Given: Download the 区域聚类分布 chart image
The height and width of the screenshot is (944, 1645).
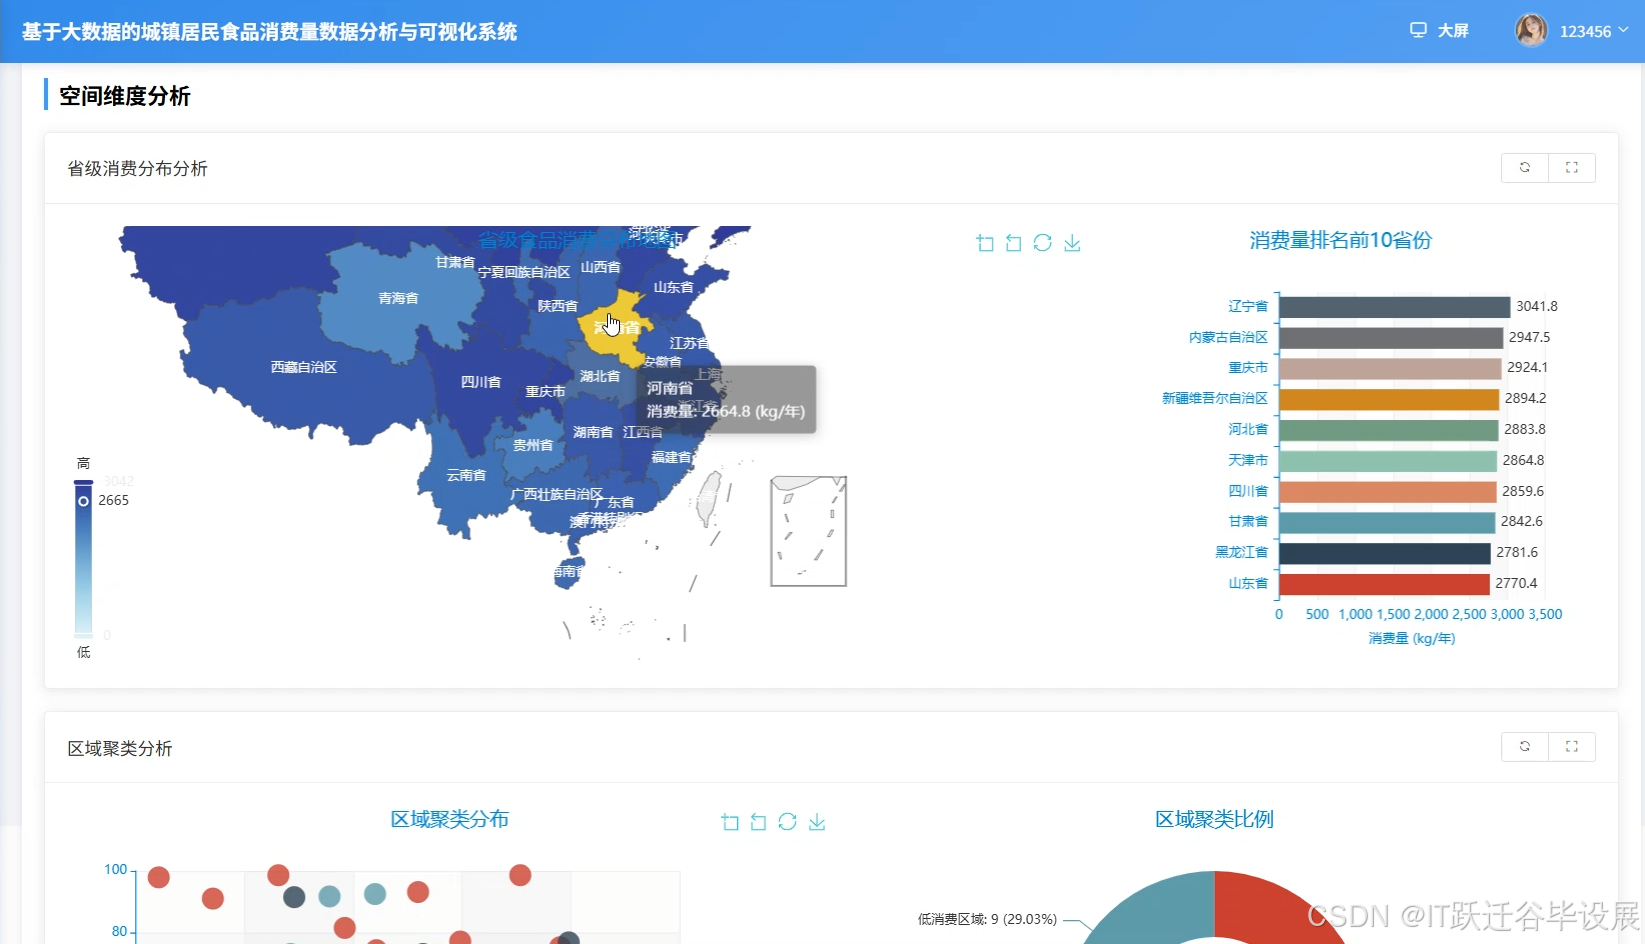Looking at the screenshot, I should pos(817,822).
